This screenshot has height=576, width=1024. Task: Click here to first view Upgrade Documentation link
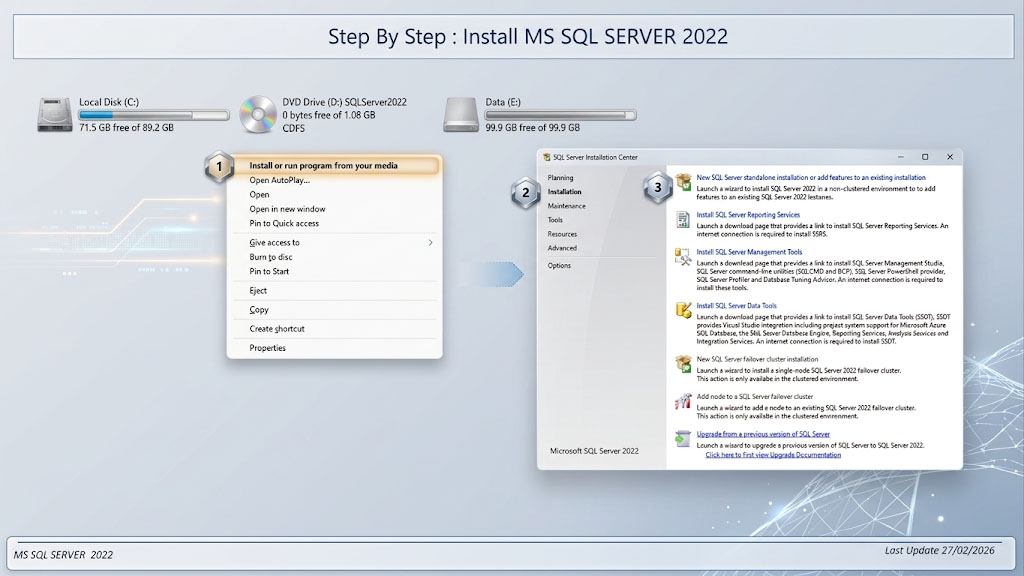point(773,455)
